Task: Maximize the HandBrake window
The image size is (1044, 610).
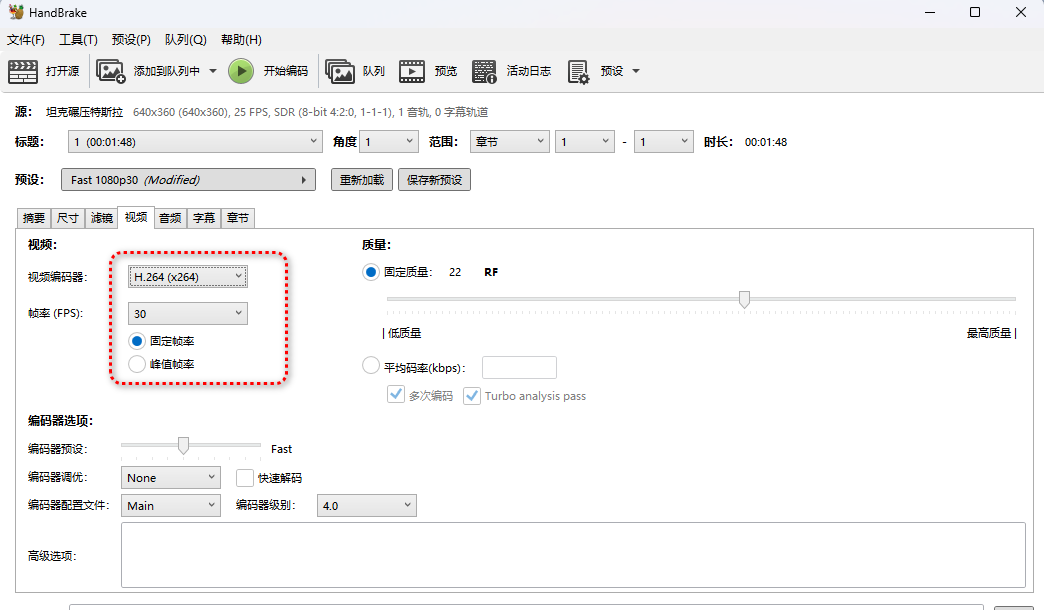Action: (975, 12)
